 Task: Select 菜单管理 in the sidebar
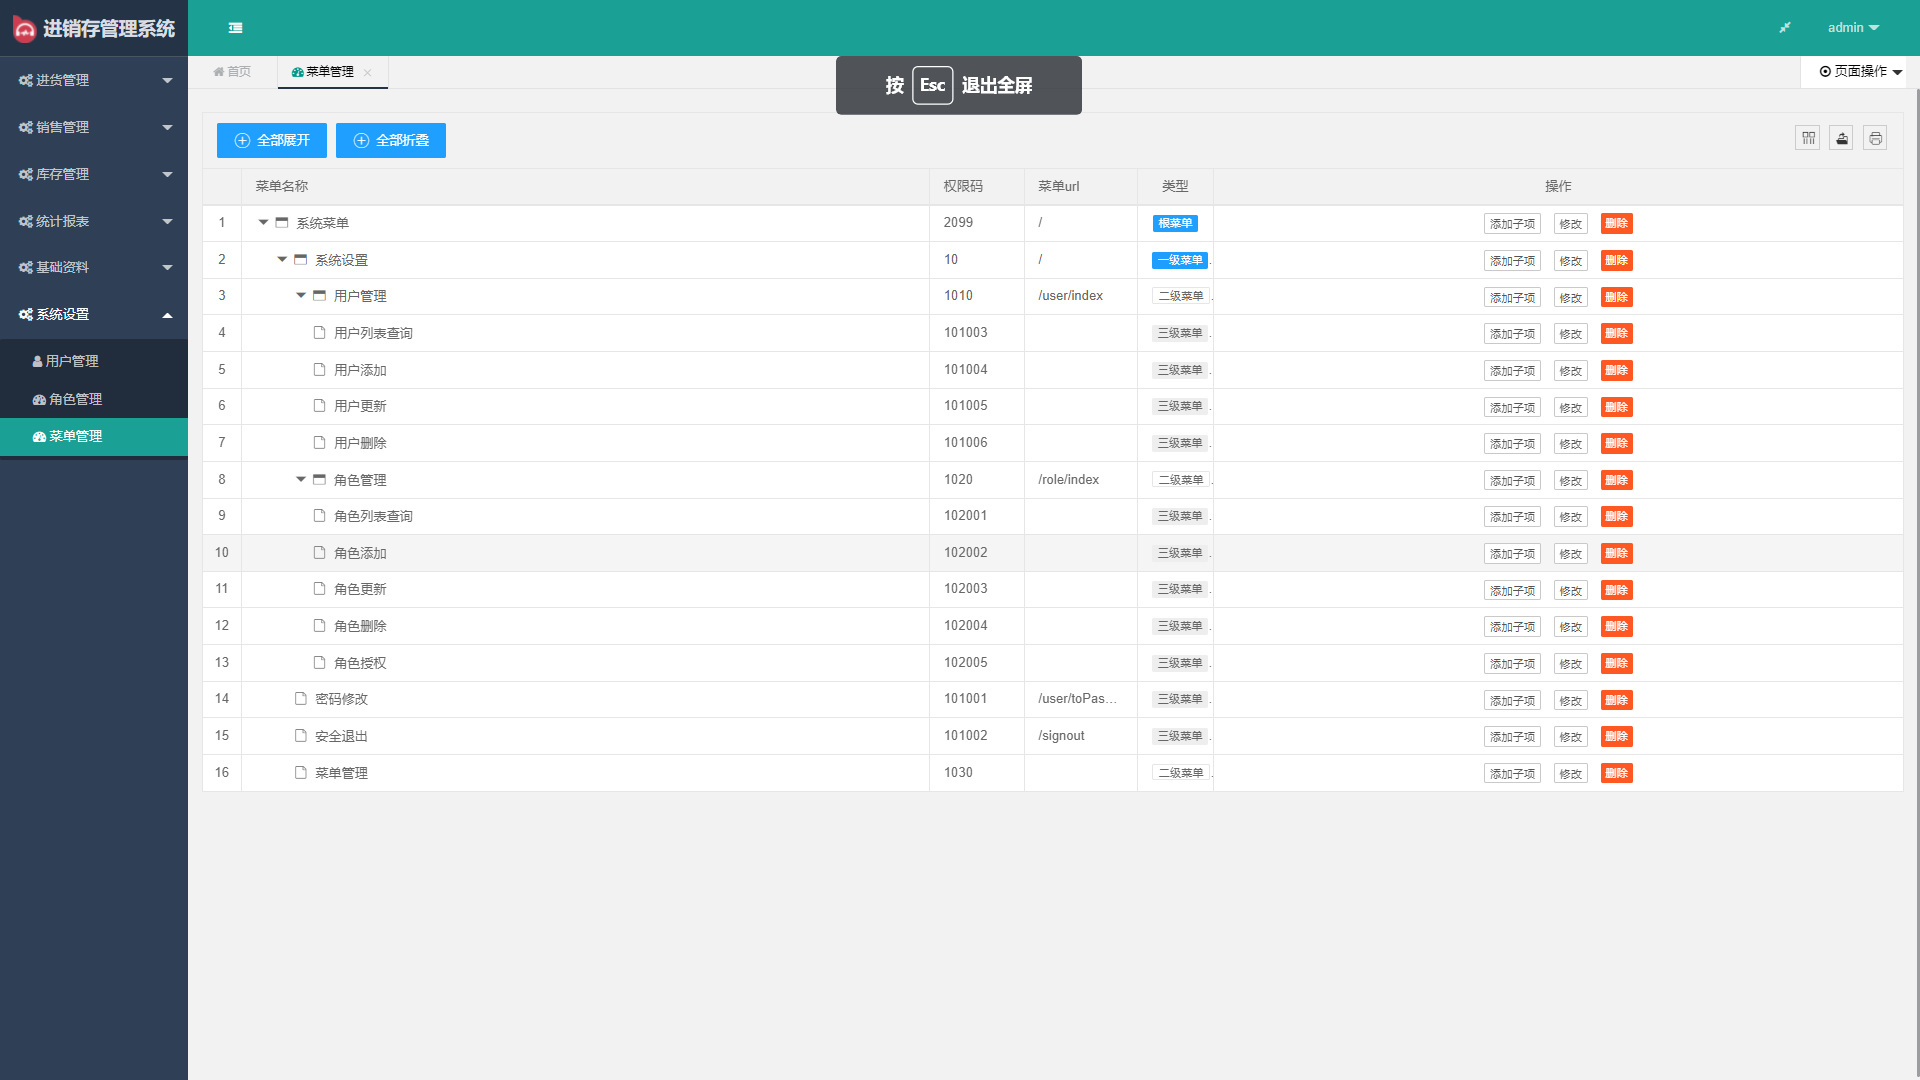pos(94,437)
